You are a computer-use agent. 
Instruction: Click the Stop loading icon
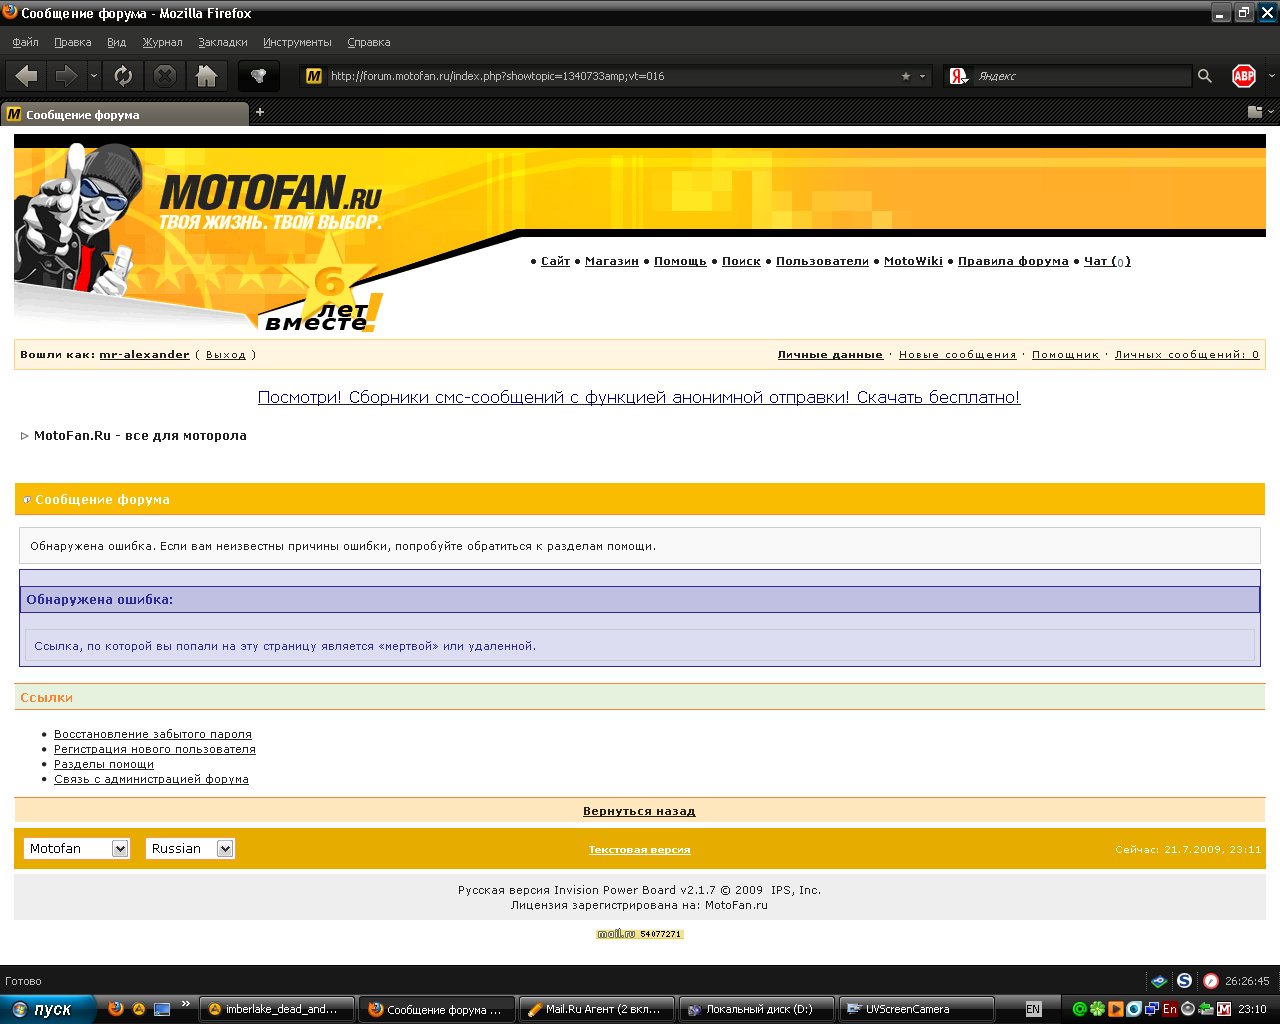pos(165,76)
